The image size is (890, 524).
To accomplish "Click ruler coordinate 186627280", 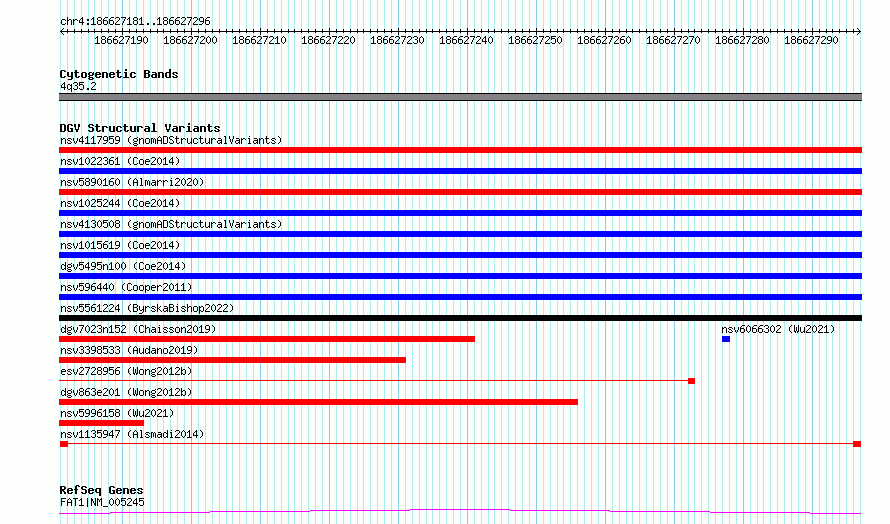I will [x=742, y=40].
